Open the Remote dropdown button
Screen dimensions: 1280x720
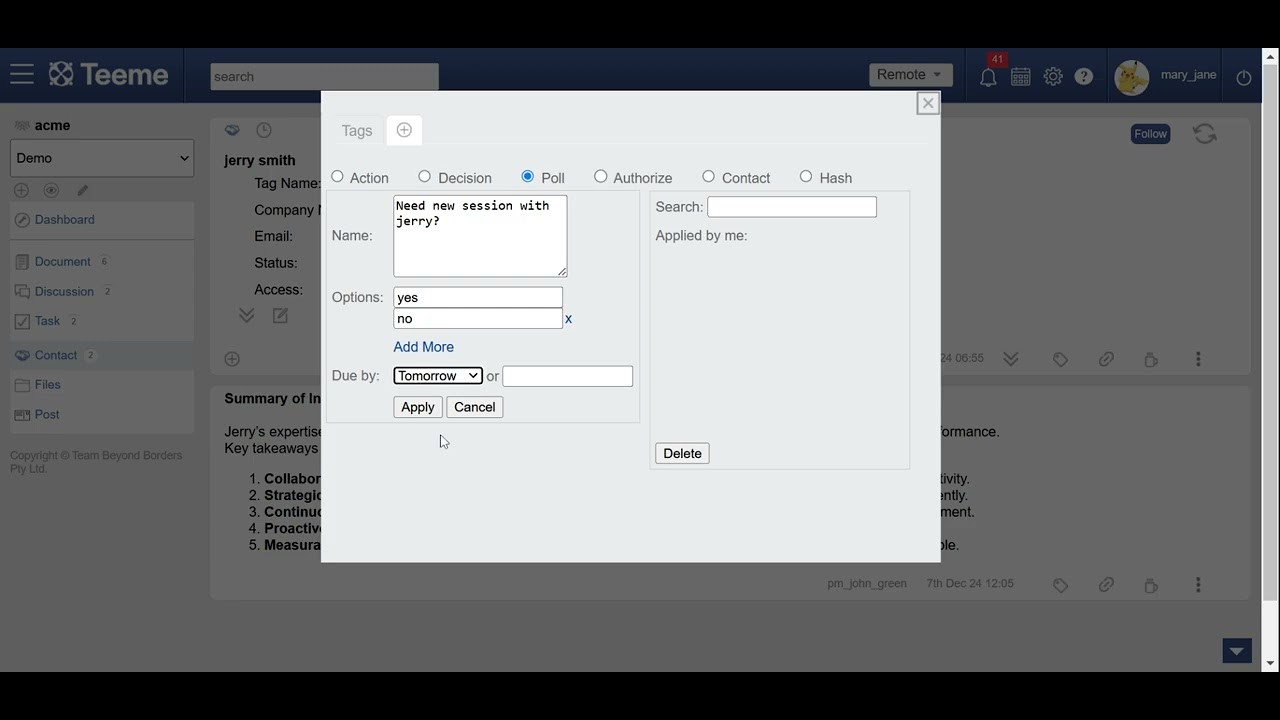[910, 75]
